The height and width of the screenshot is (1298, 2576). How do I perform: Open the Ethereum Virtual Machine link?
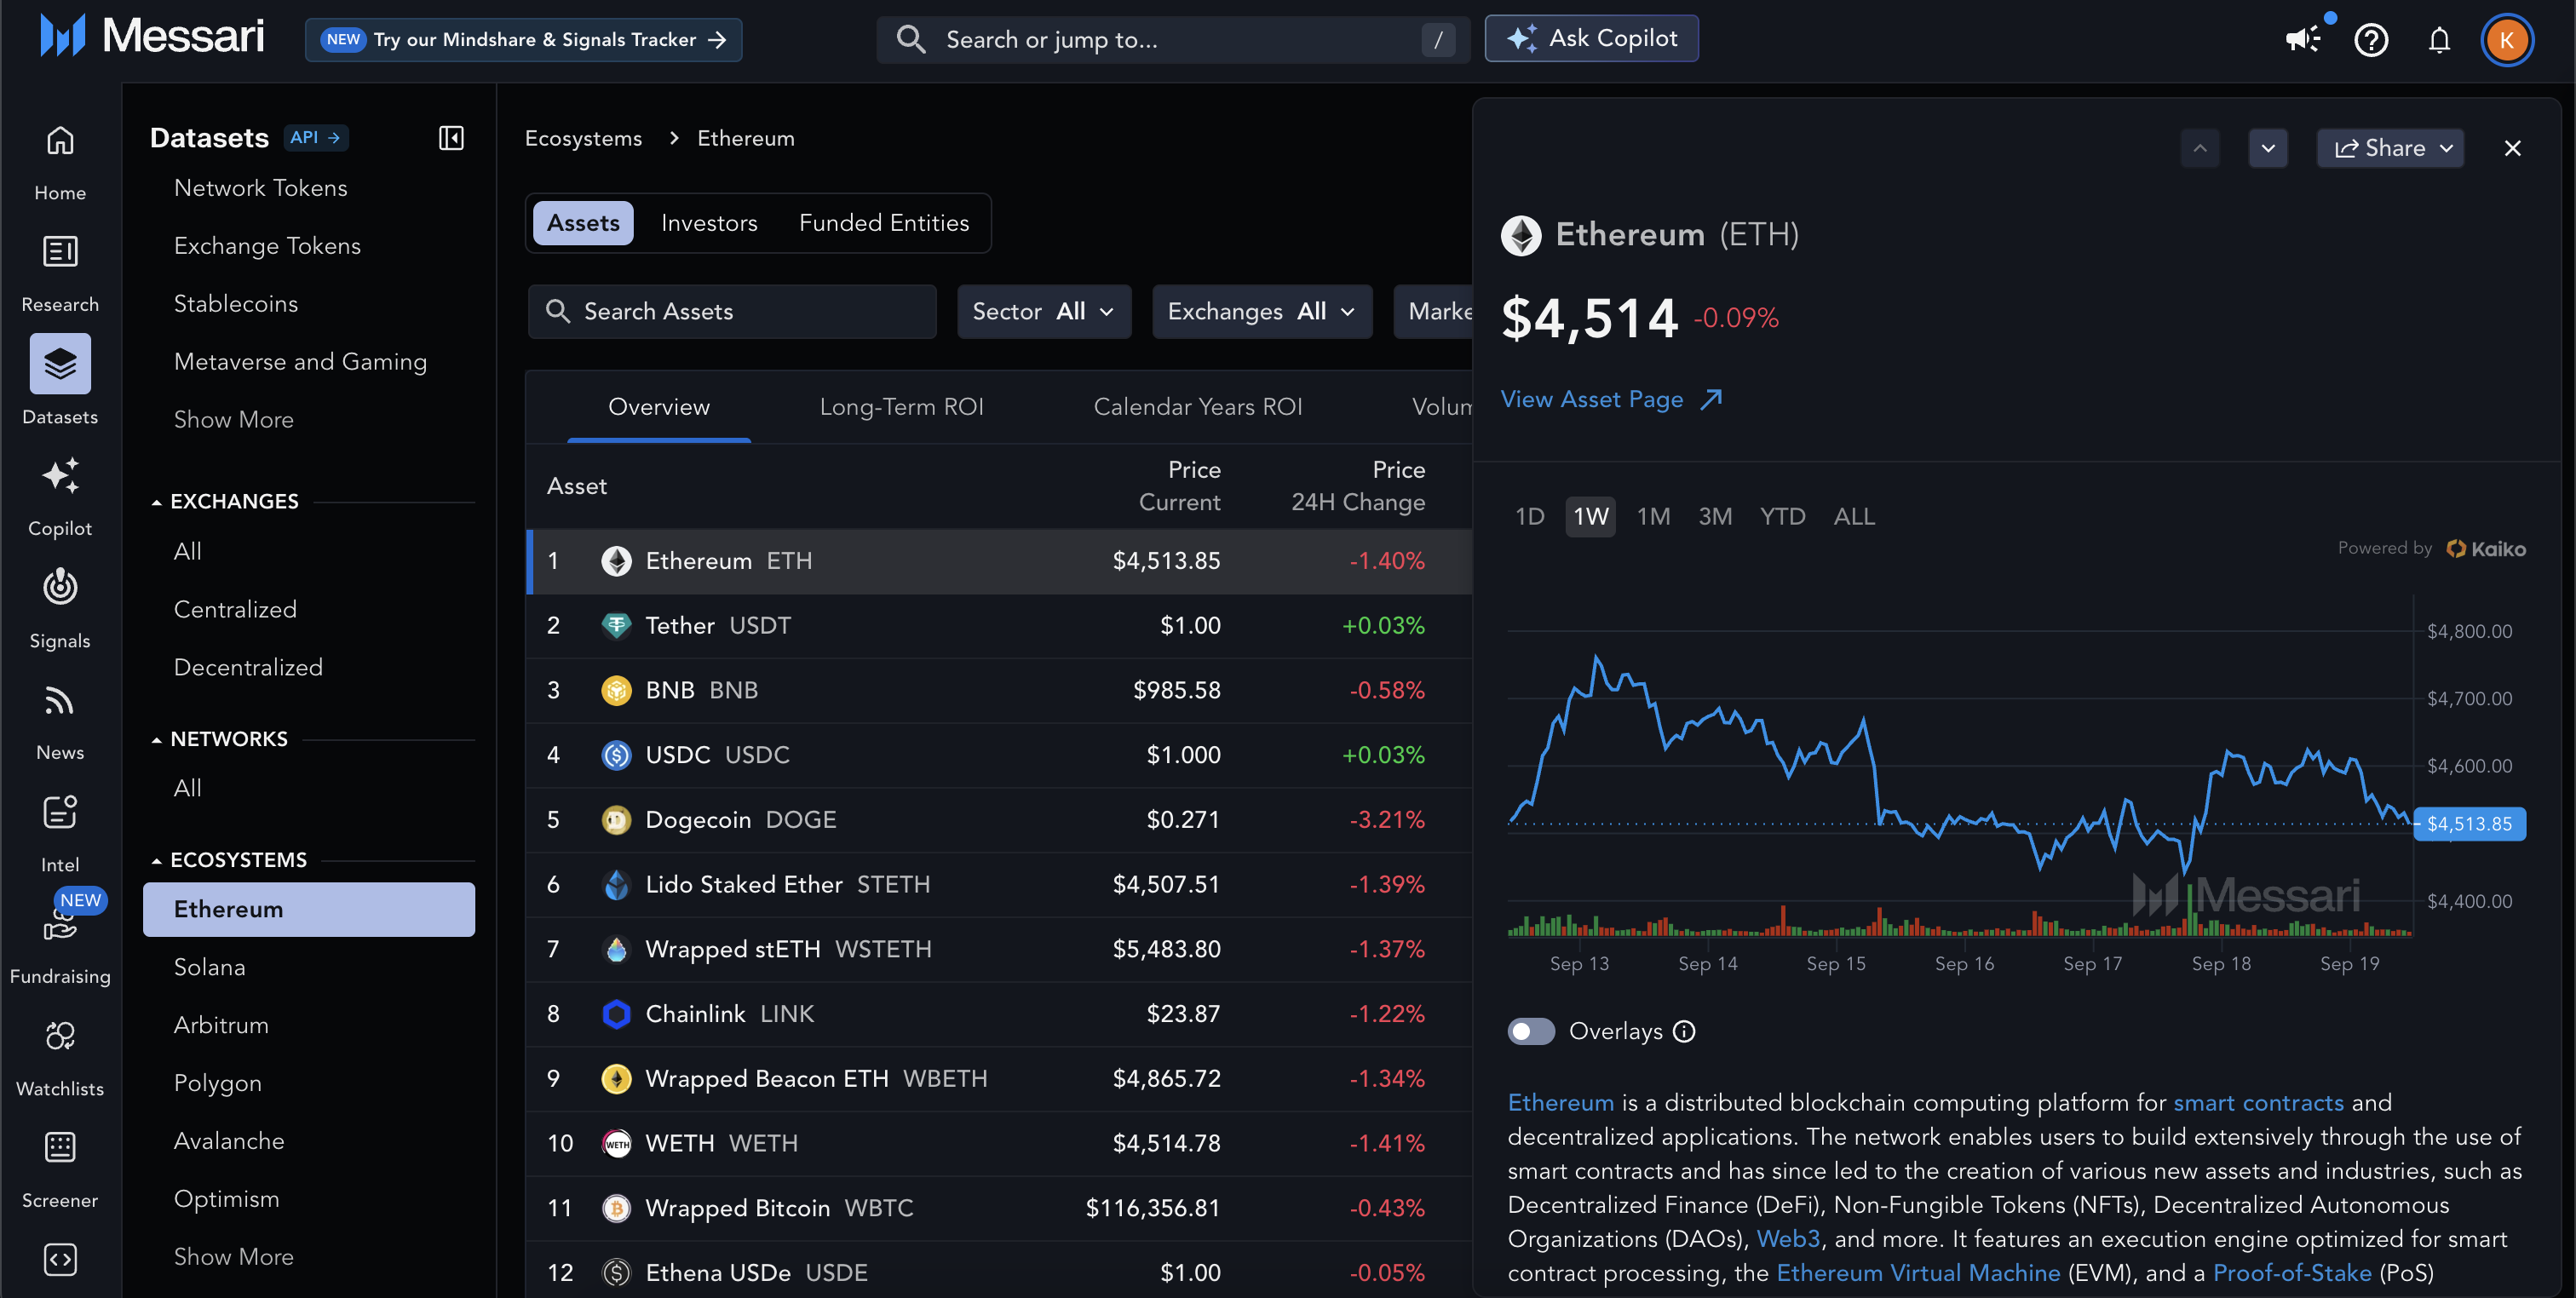[x=1918, y=1273]
